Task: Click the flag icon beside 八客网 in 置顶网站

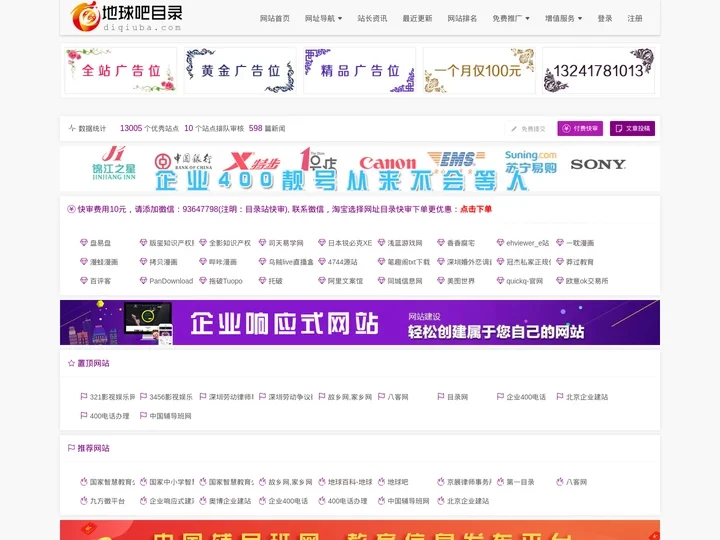Action: (381, 396)
